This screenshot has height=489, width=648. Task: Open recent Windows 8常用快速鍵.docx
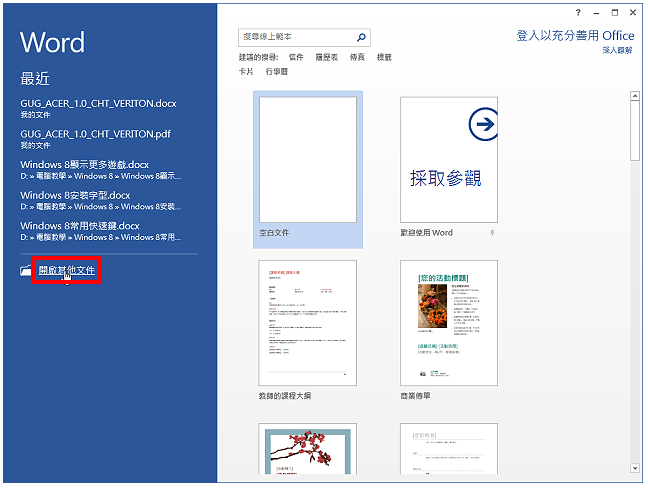tap(100, 231)
